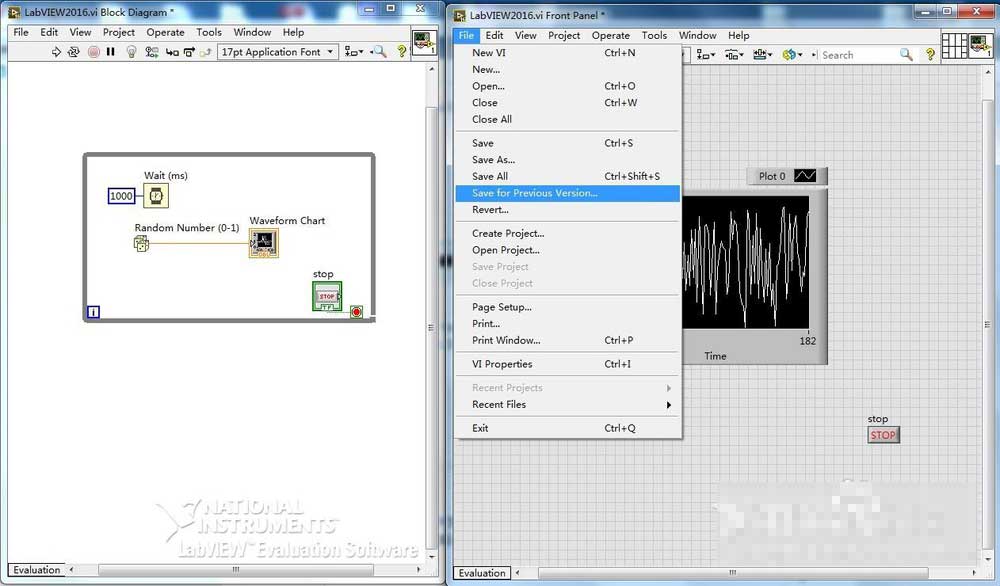Click Front Panel Search field
This screenshot has height=586, width=1000.
tap(858, 55)
